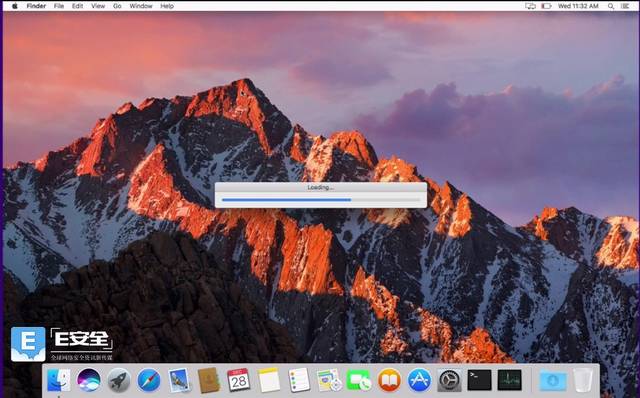640x398 pixels.
Task: Launch Terminal from the Dock
Action: click(479, 380)
